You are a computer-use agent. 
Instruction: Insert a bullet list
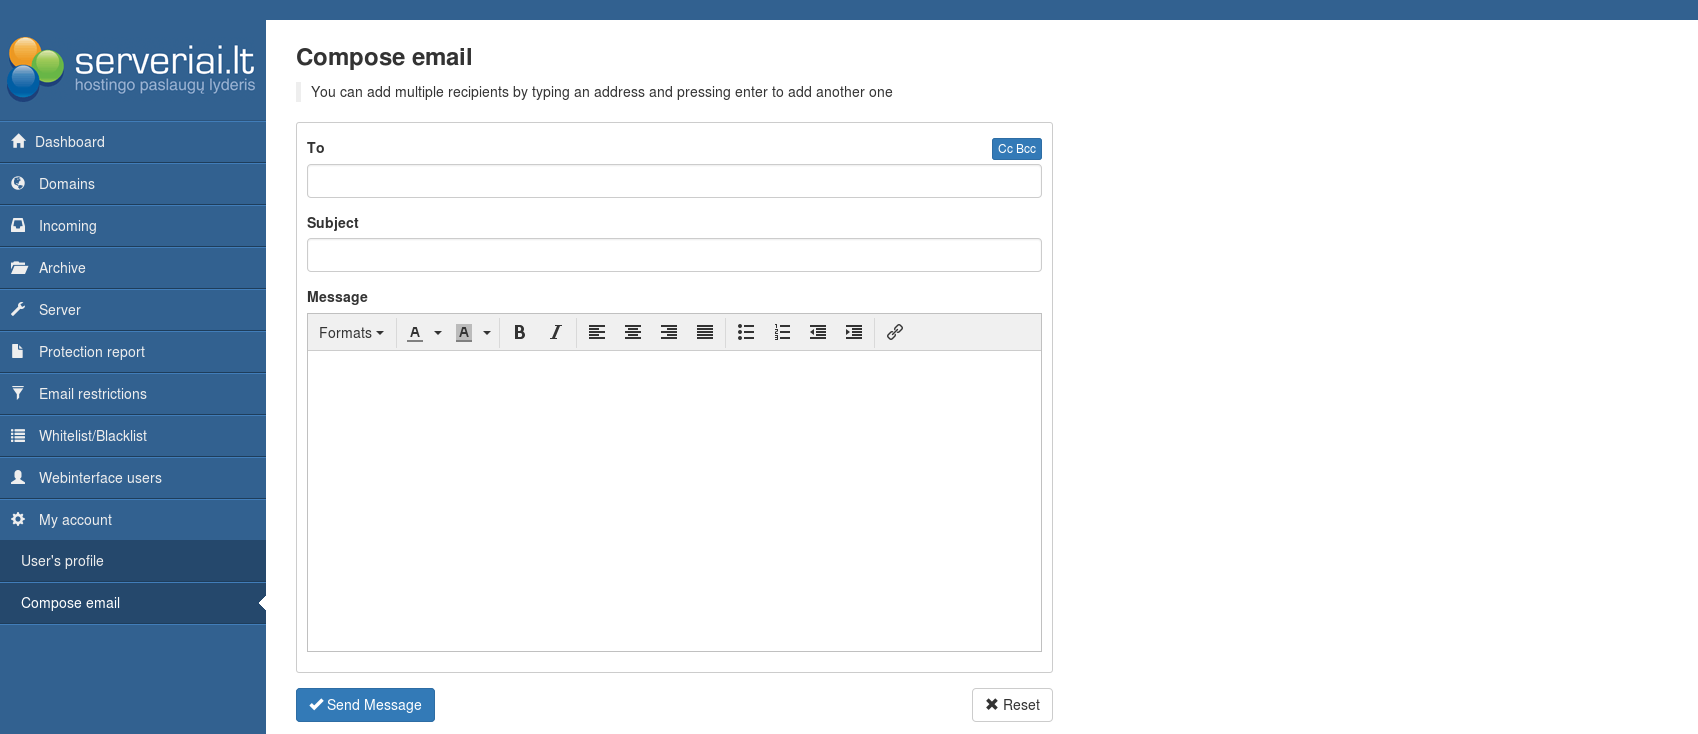pos(746,333)
